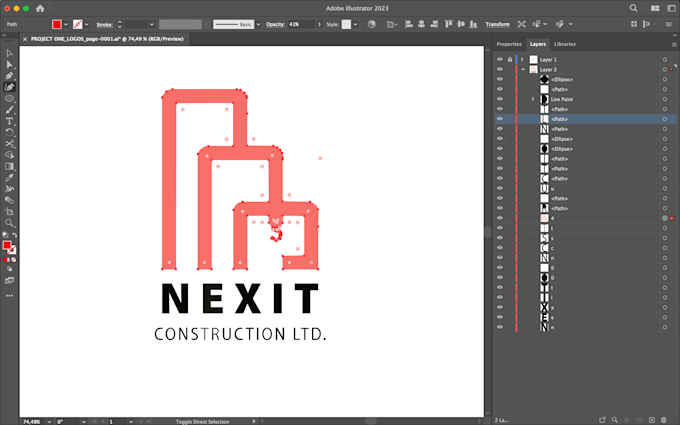Toggle lock on Layer 1
680x425 pixels.
[510, 59]
